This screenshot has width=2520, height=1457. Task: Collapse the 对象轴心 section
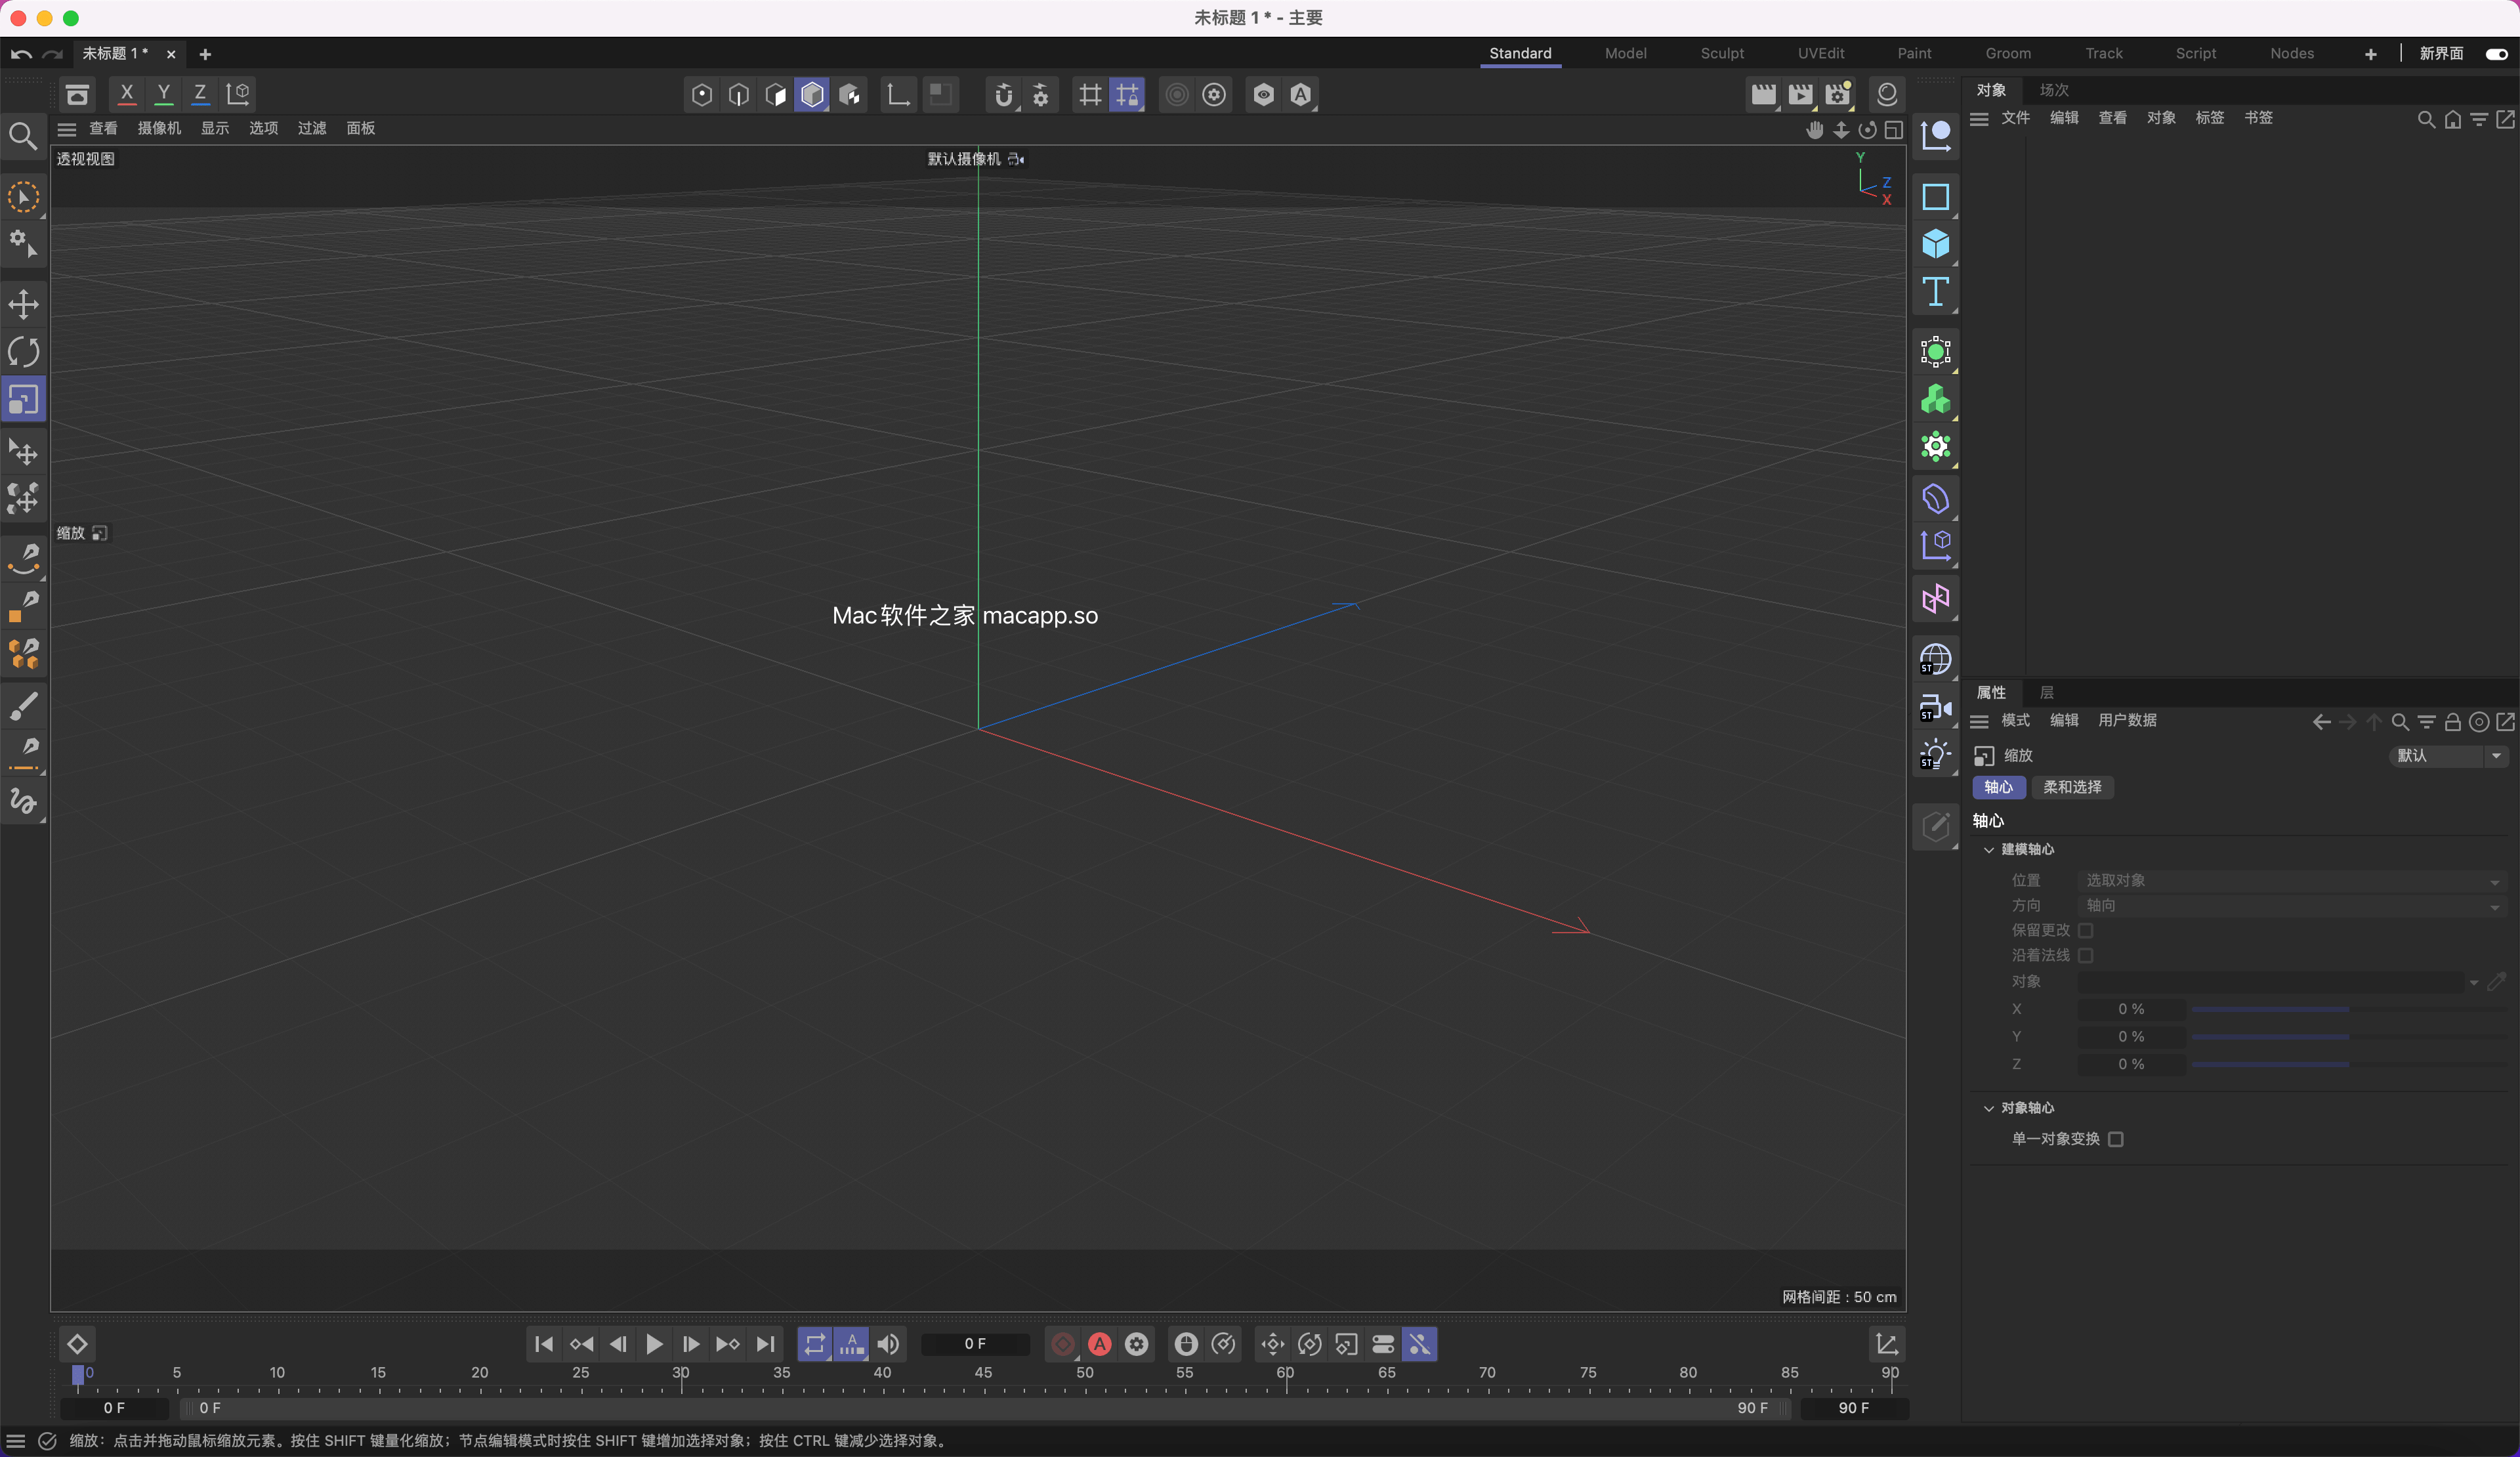click(x=1988, y=1108)
